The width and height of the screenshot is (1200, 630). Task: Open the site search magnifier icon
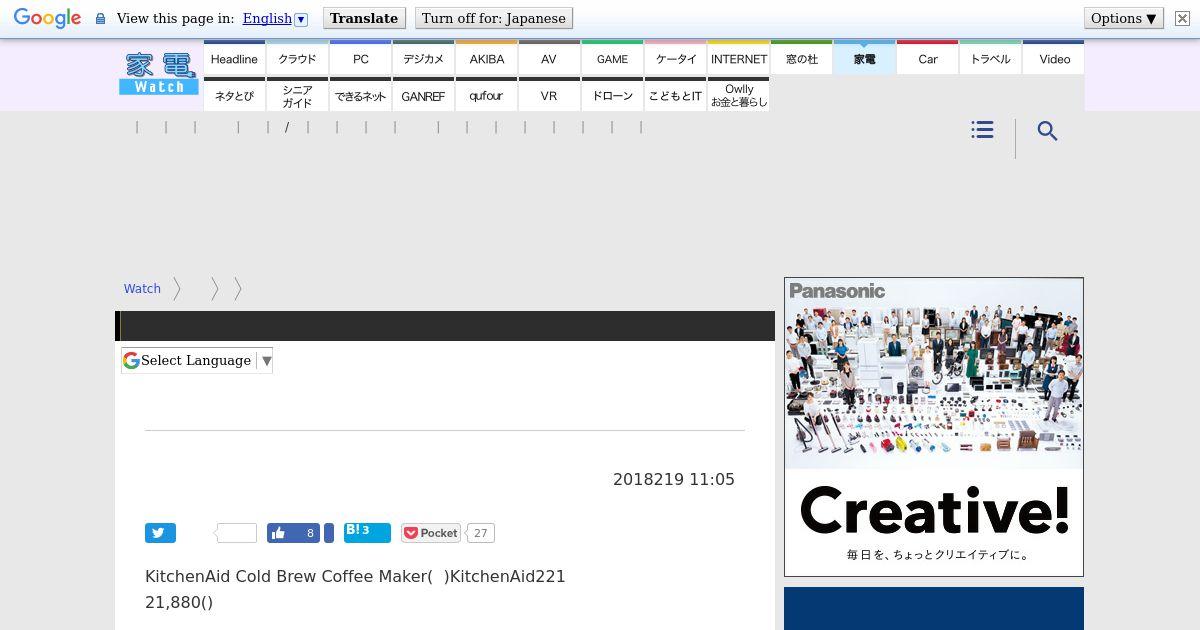[x=1047, y=131]
